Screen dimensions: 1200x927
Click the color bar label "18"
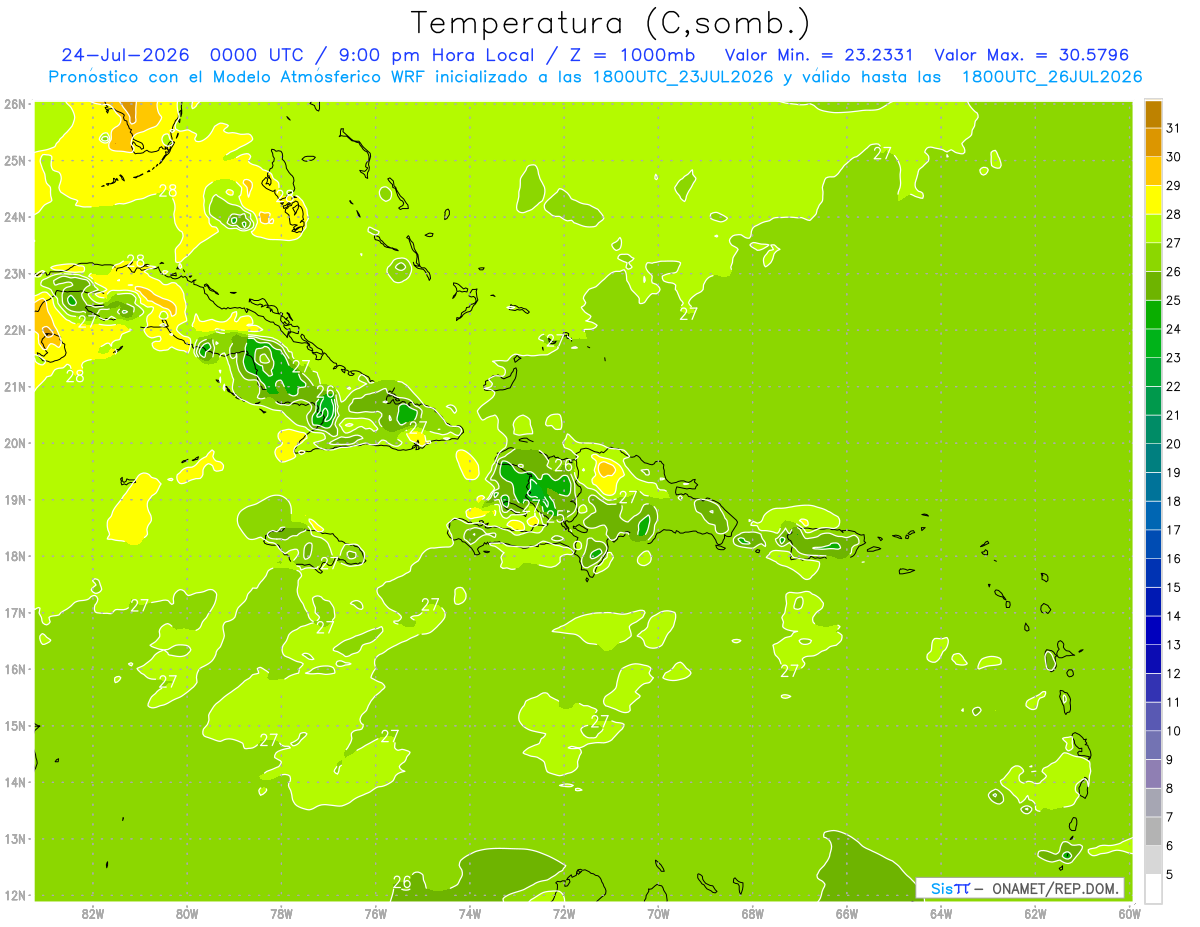click(x=1173, y=501)
